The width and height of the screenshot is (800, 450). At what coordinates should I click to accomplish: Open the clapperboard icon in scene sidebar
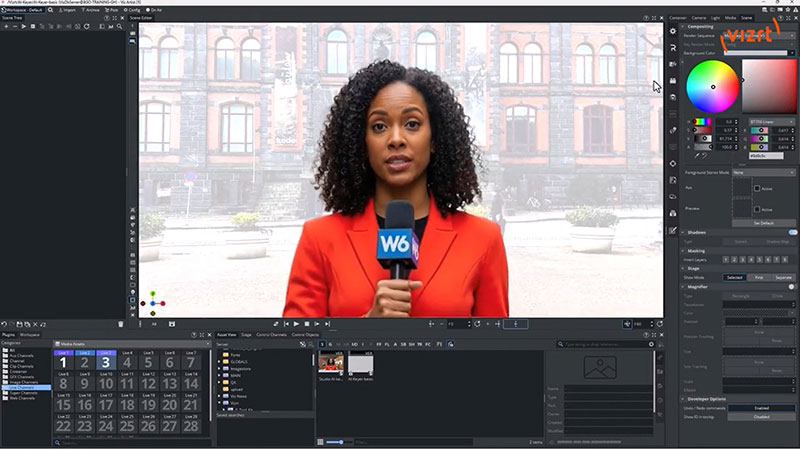point(673,81)
